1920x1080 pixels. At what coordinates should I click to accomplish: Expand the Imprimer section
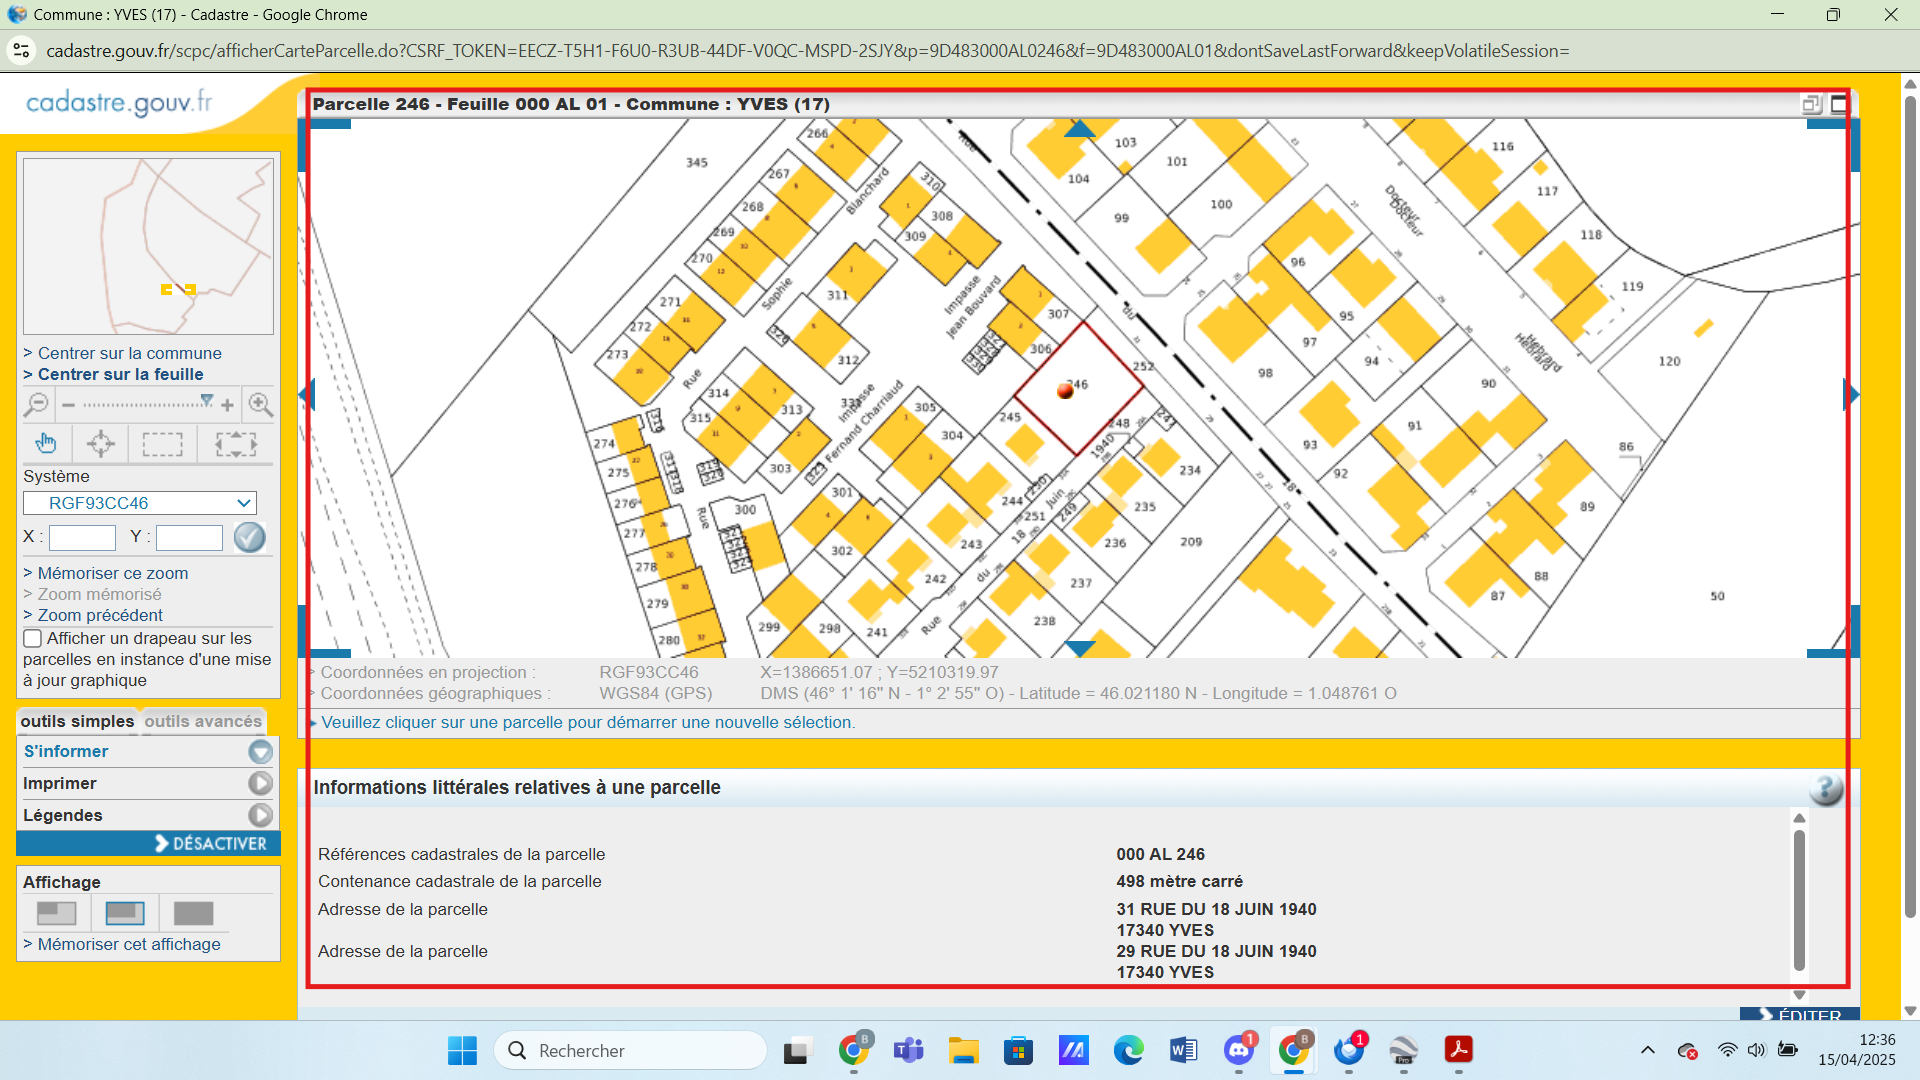coord(260,784)
